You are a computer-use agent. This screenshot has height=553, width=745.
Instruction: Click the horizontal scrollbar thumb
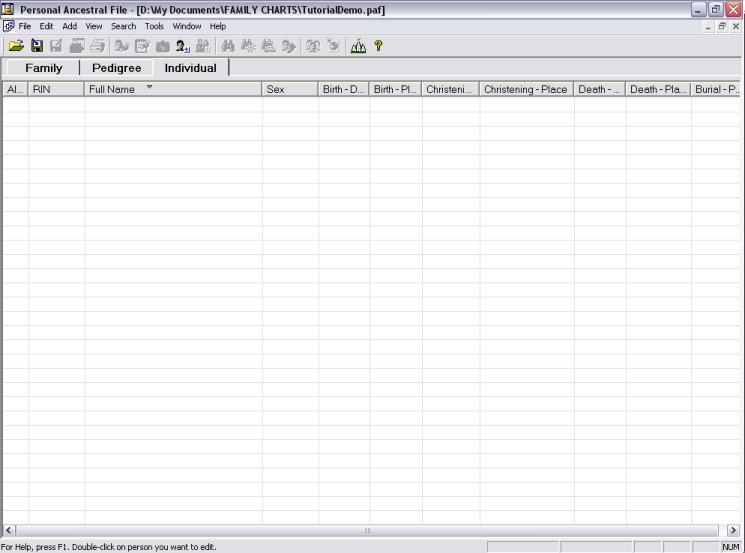(367, 530)
